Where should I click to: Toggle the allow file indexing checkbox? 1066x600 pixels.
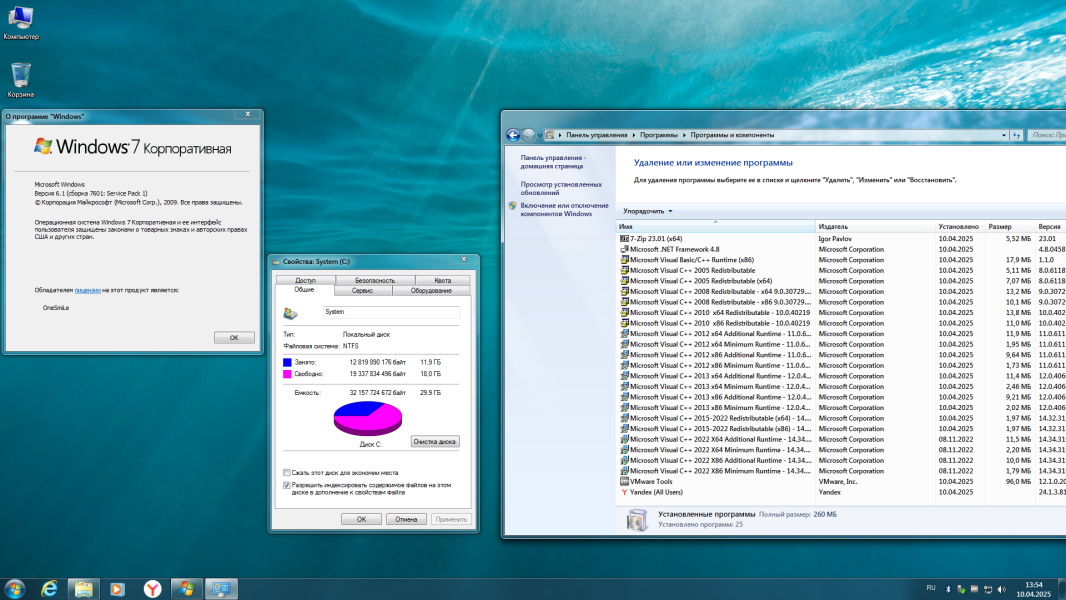coord(287,485)
